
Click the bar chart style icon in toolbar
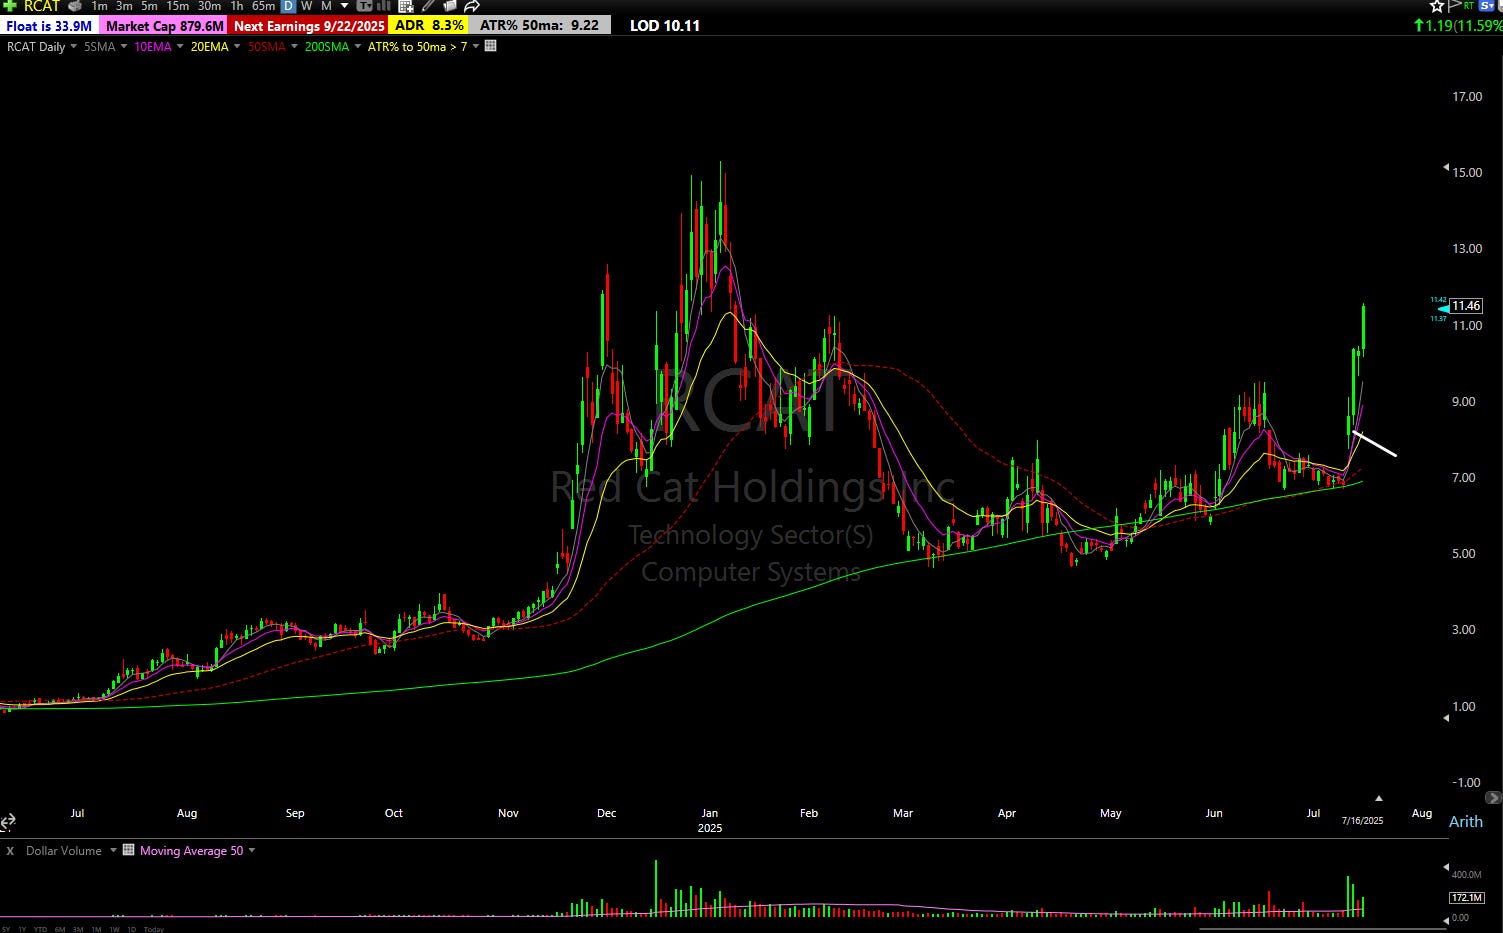point(384,6)
